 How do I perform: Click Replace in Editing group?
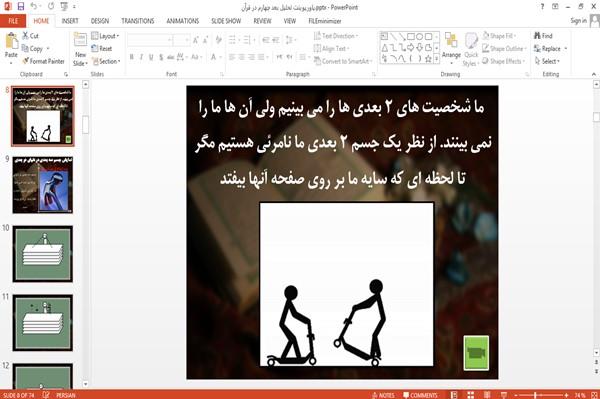pos(550,49)
